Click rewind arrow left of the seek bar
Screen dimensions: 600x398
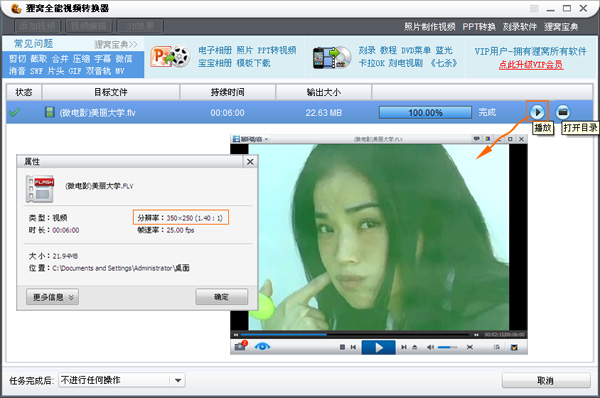236,334
